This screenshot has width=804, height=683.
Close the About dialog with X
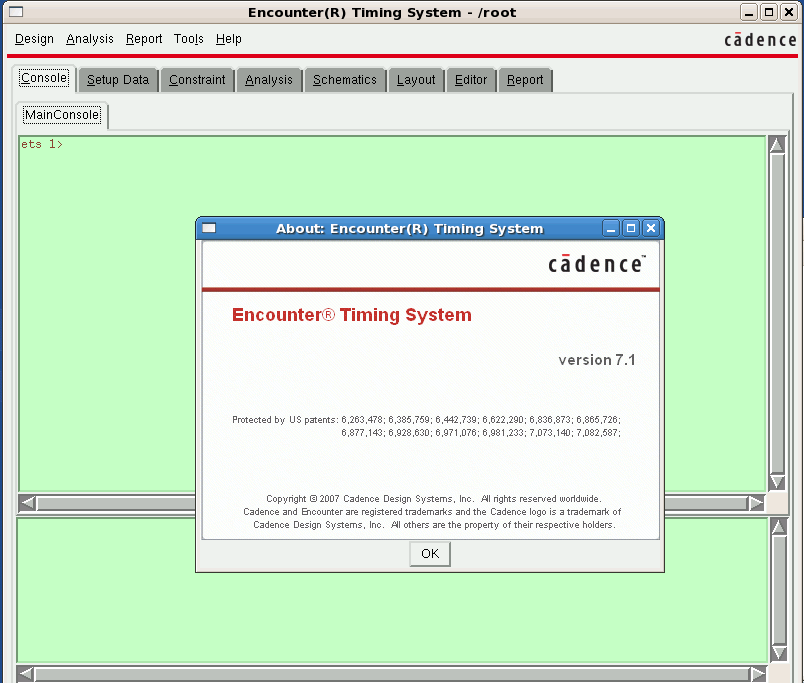coord(651,228)
